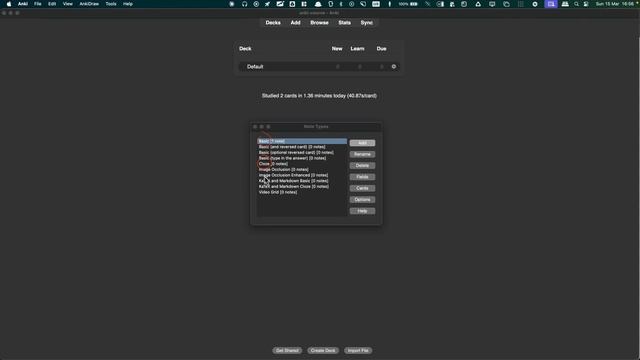Select KaTeX and Markdown Basic note type
This screenshot has height=360, width=640.
tap(302, 181)
